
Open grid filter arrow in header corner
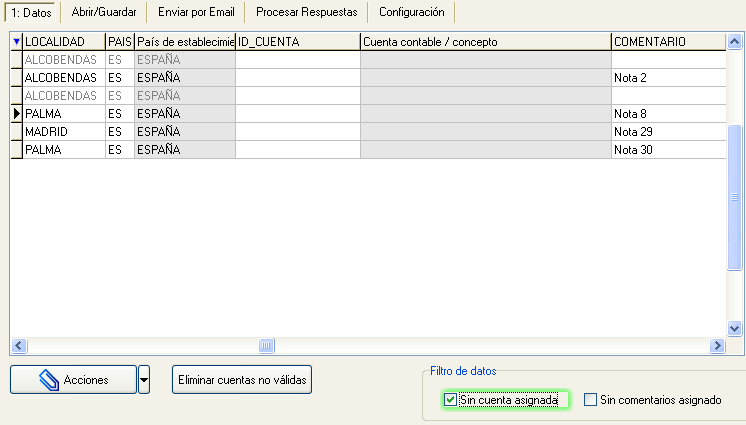click(17, 41)
